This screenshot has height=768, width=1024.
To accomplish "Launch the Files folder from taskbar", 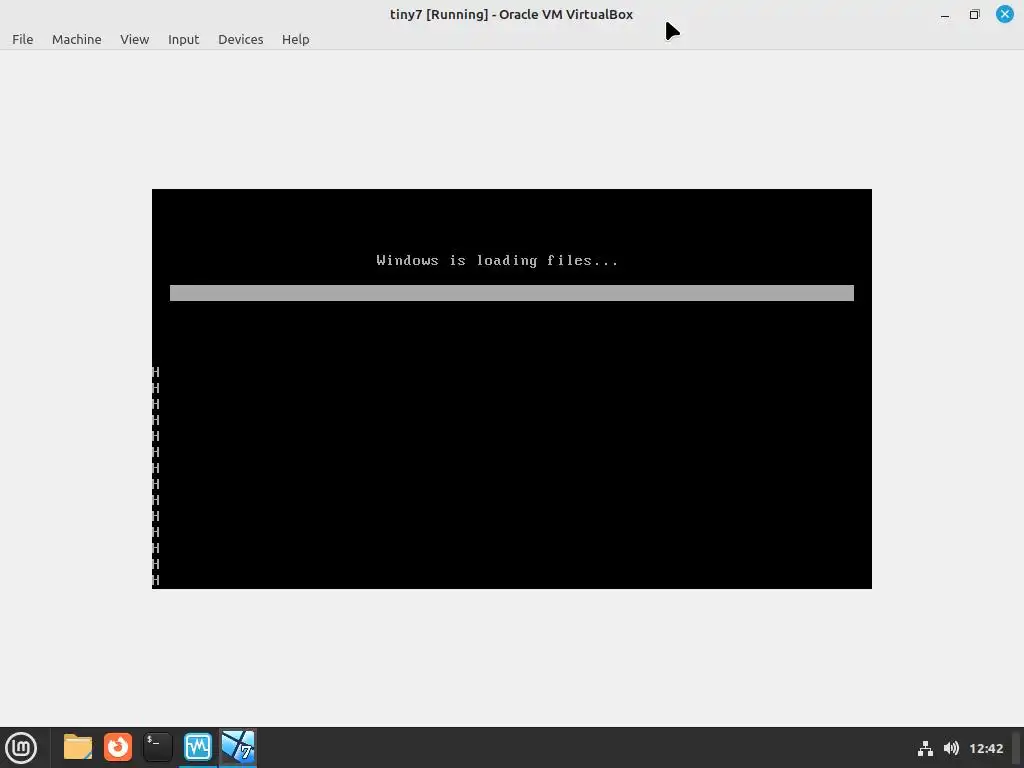I will pyautogui.click(x=78, y=747).
